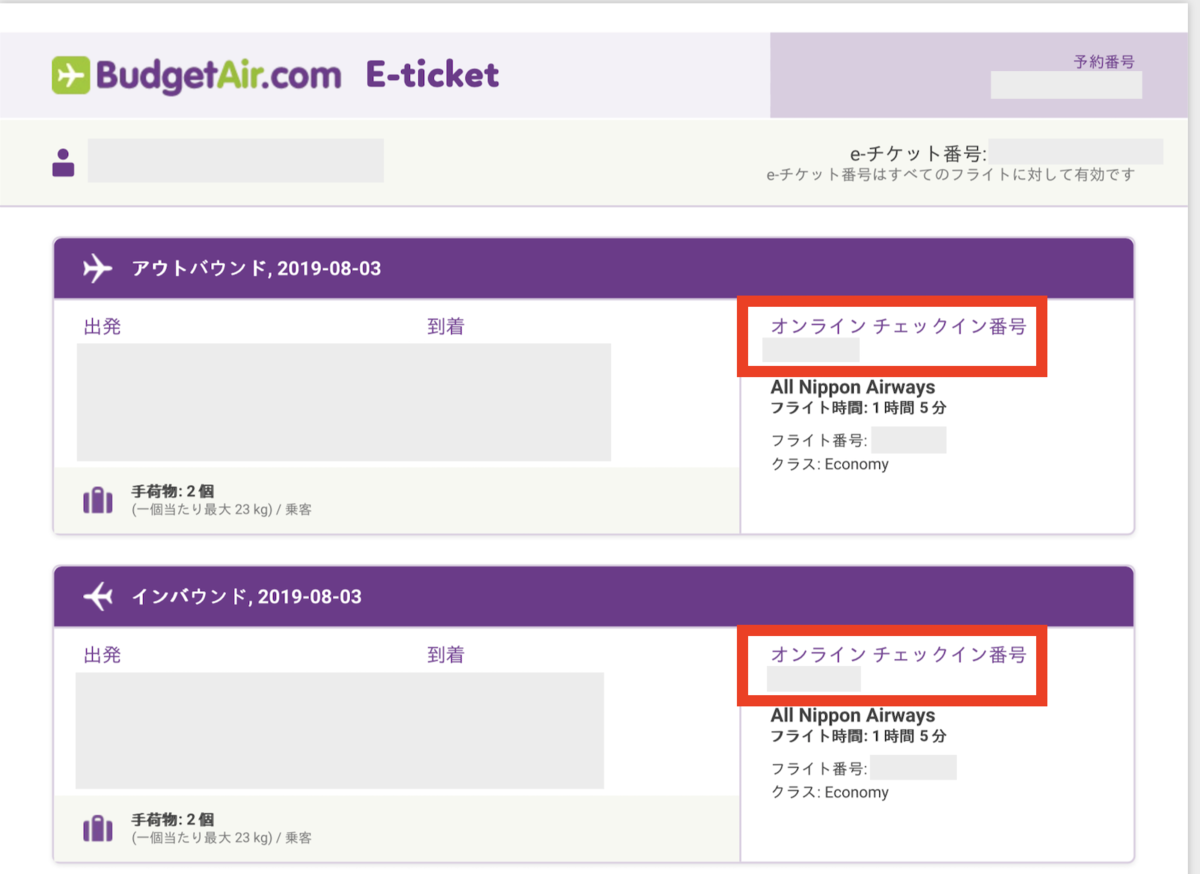Image resolution: width=1200 pixels, height=874 pixels.
Task: Click inbound オンライン チェックイン番号 label
Action: (898, 654)
